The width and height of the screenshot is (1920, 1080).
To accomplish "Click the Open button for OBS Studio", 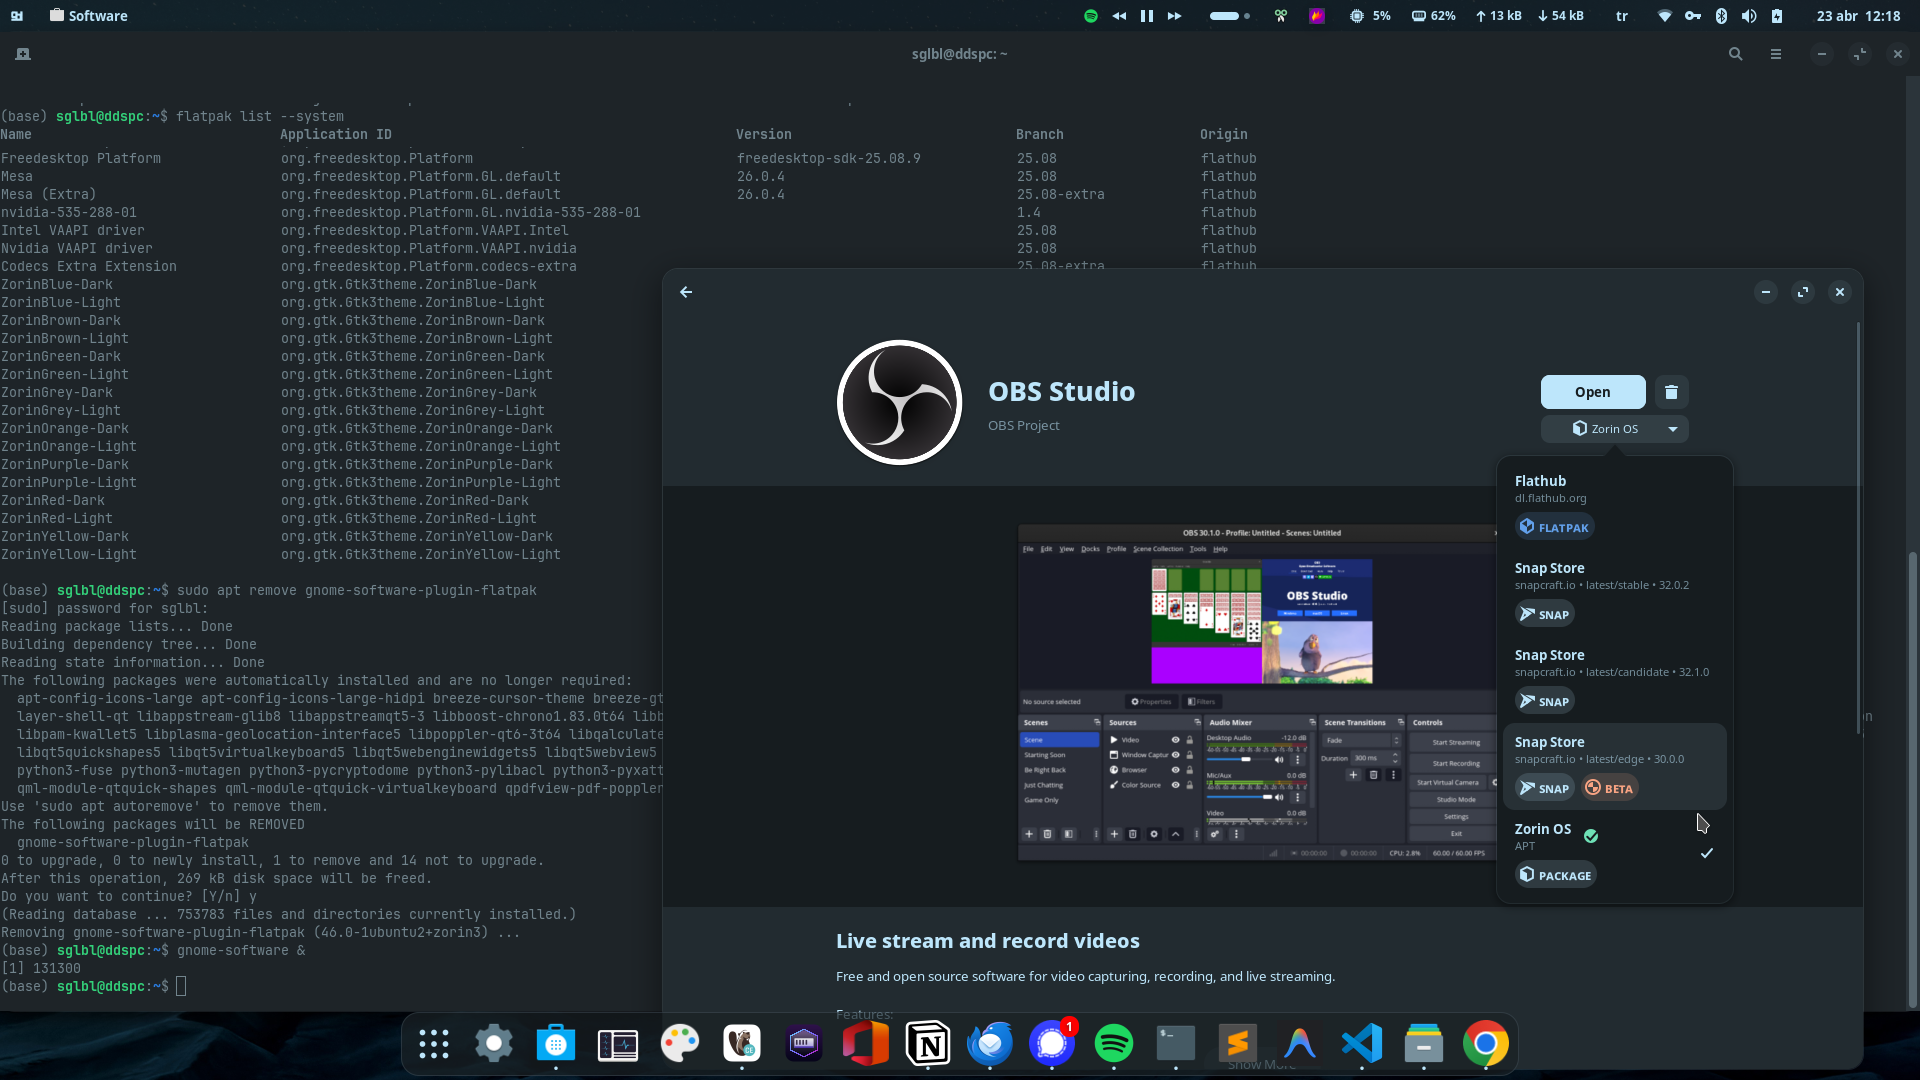I will coord(1593,392).
